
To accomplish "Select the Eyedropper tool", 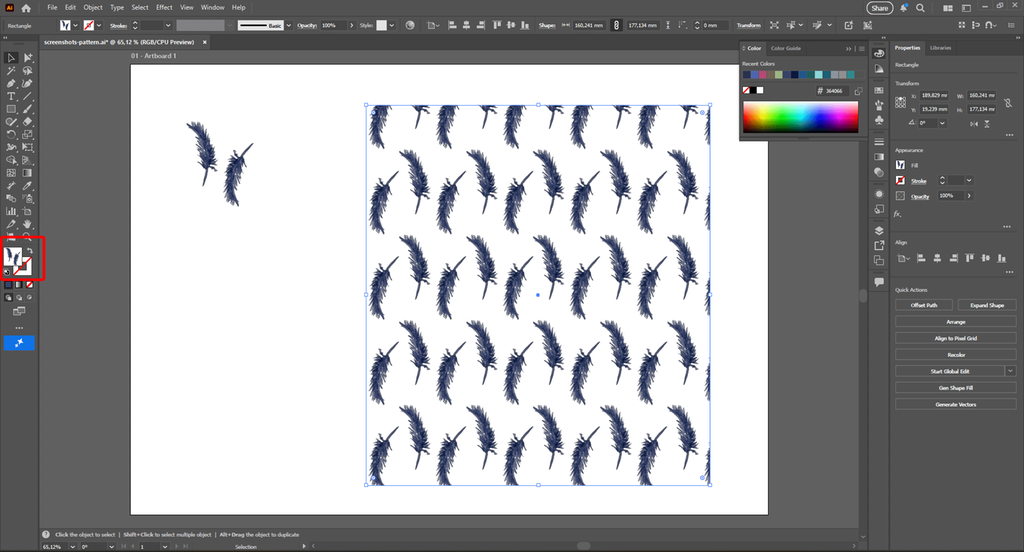I will pyautogui.click(x=27, y=186).
